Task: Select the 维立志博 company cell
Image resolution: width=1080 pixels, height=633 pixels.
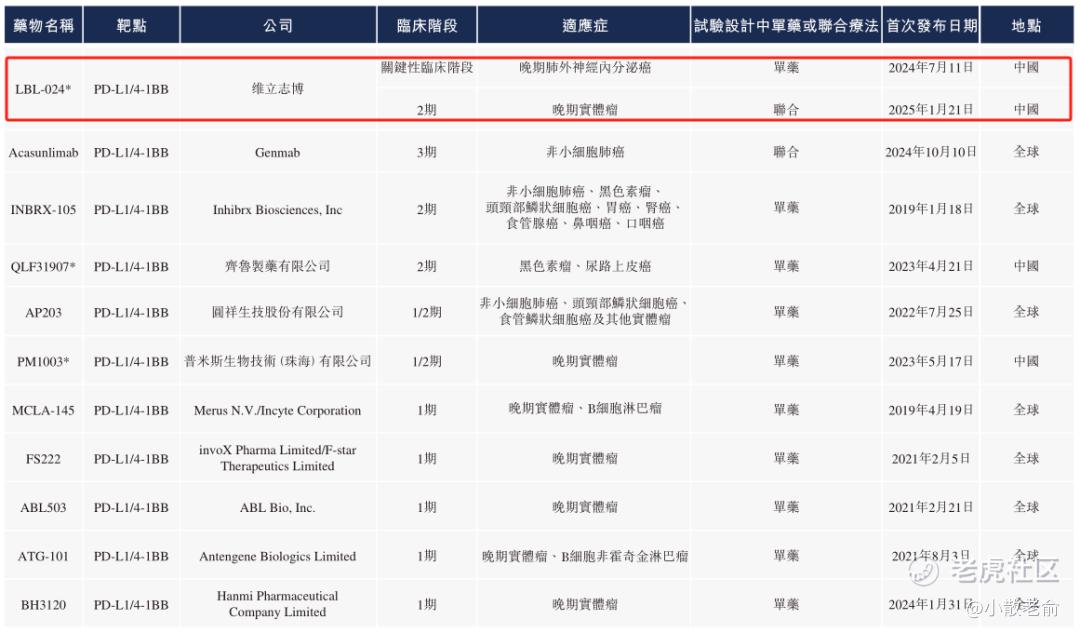Action: (278, 89)
